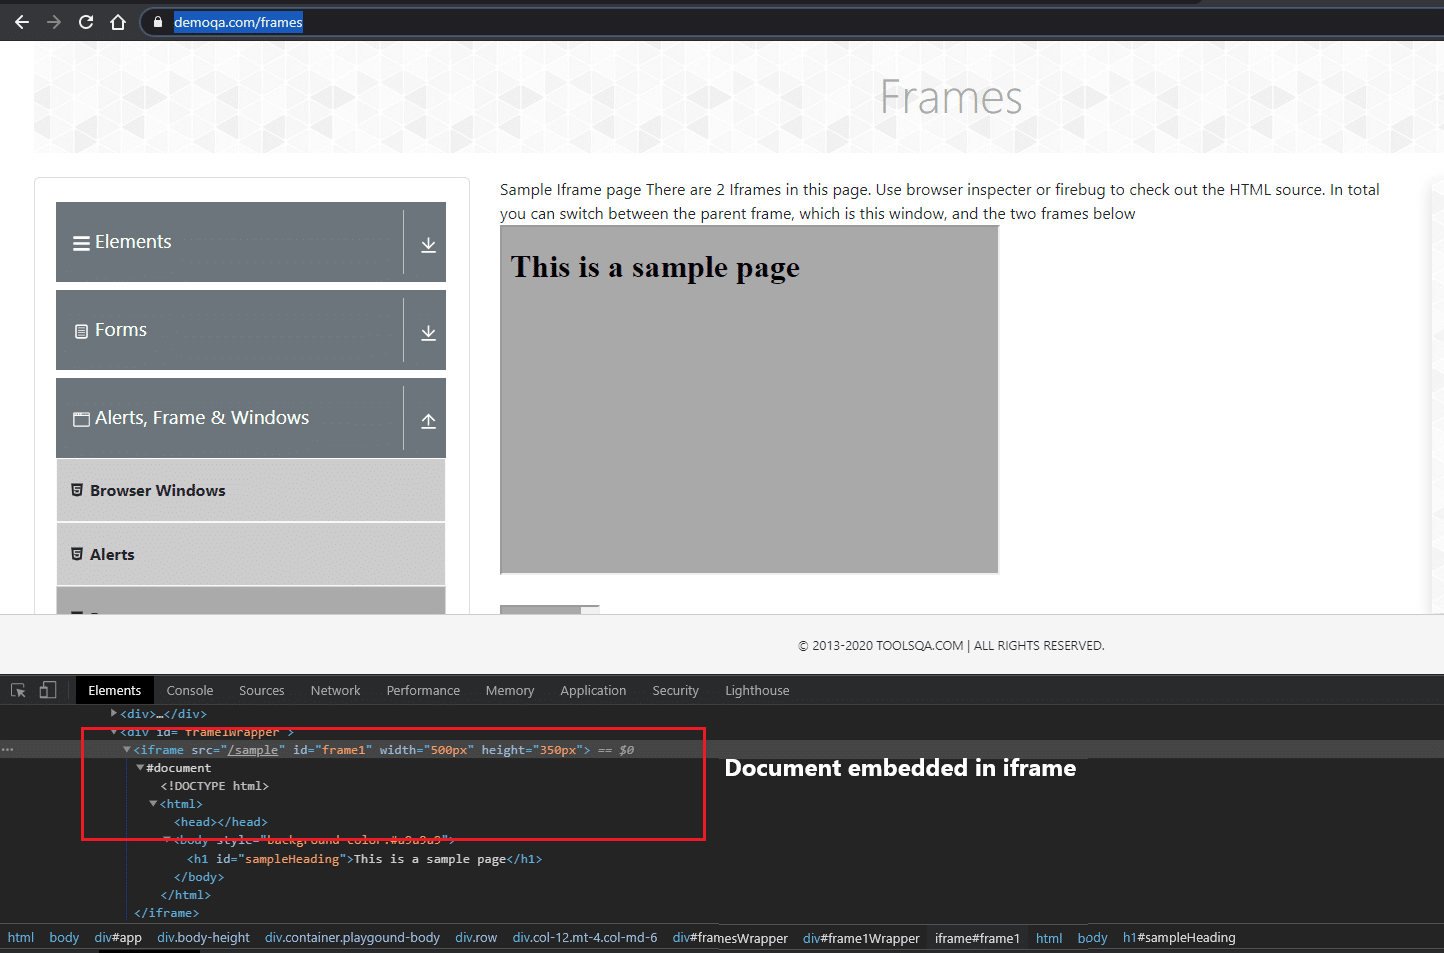Click the Frames page title
1444x953 pixels.
coord(951,98)
